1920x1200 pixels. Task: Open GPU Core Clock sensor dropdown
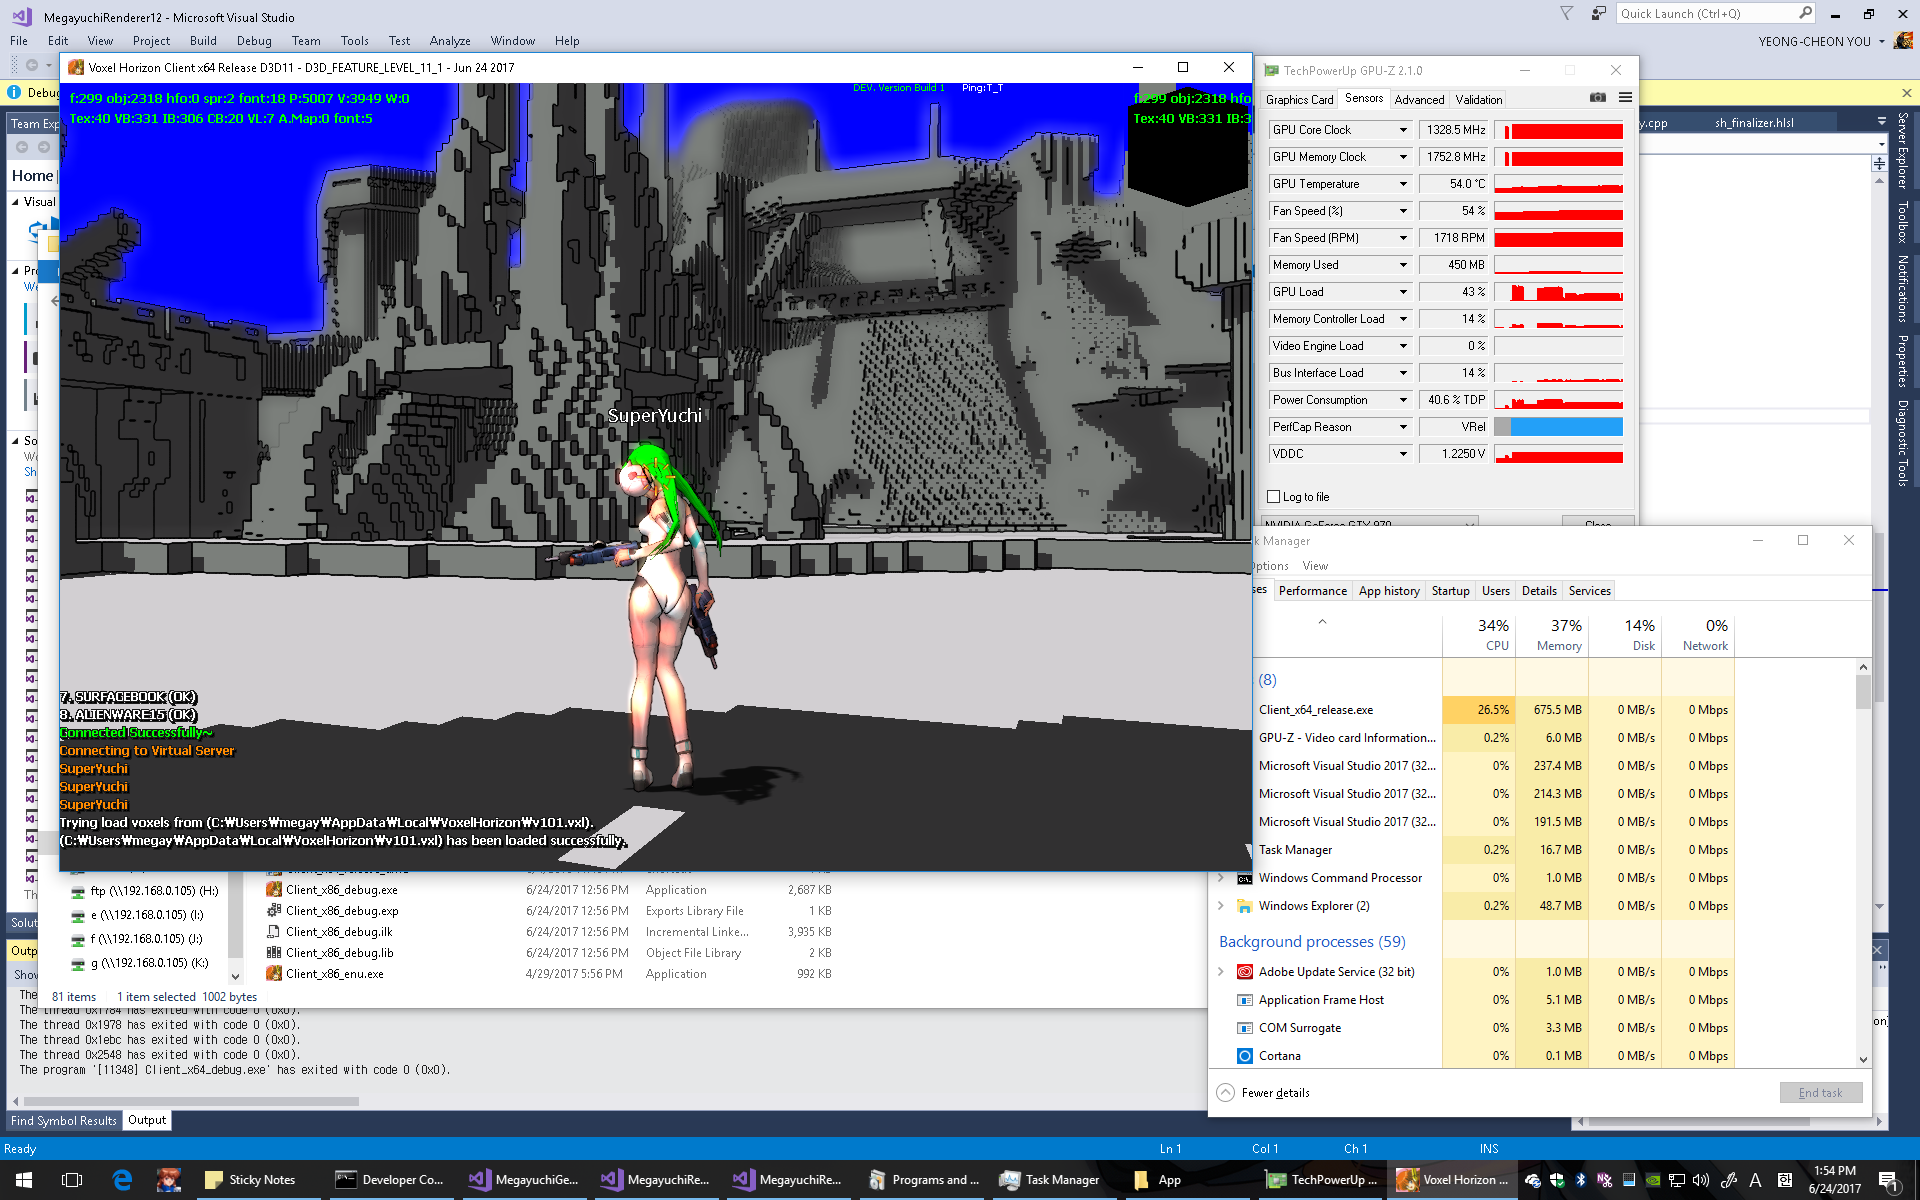point(1403,130)
